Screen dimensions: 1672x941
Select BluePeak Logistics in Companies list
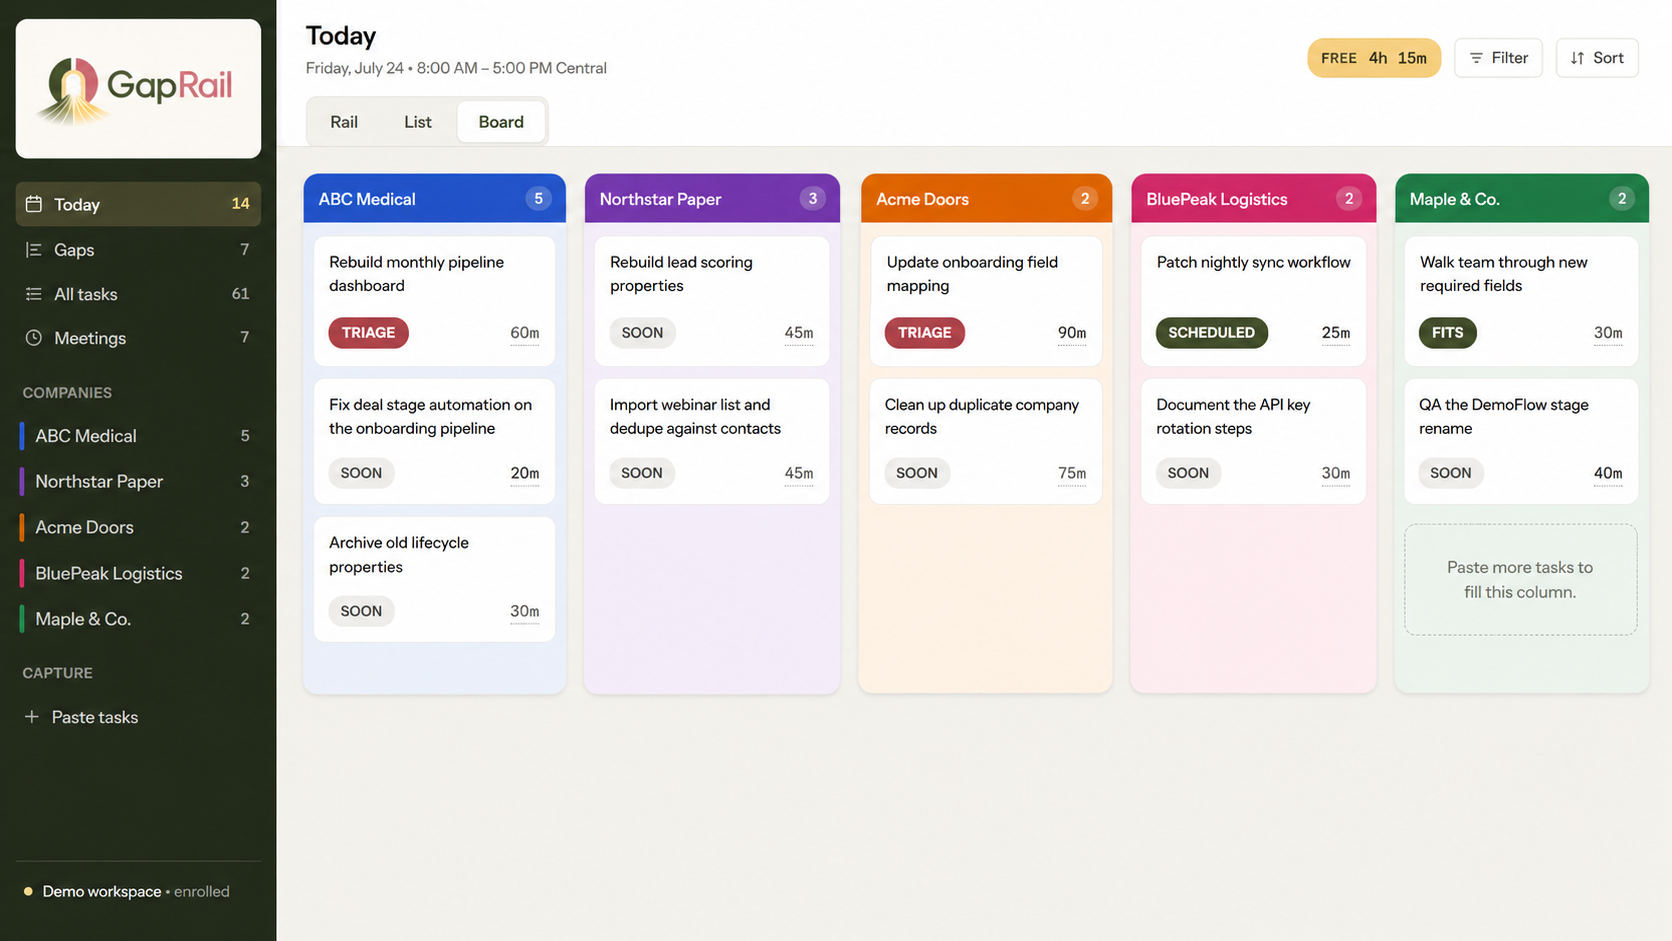138,573
